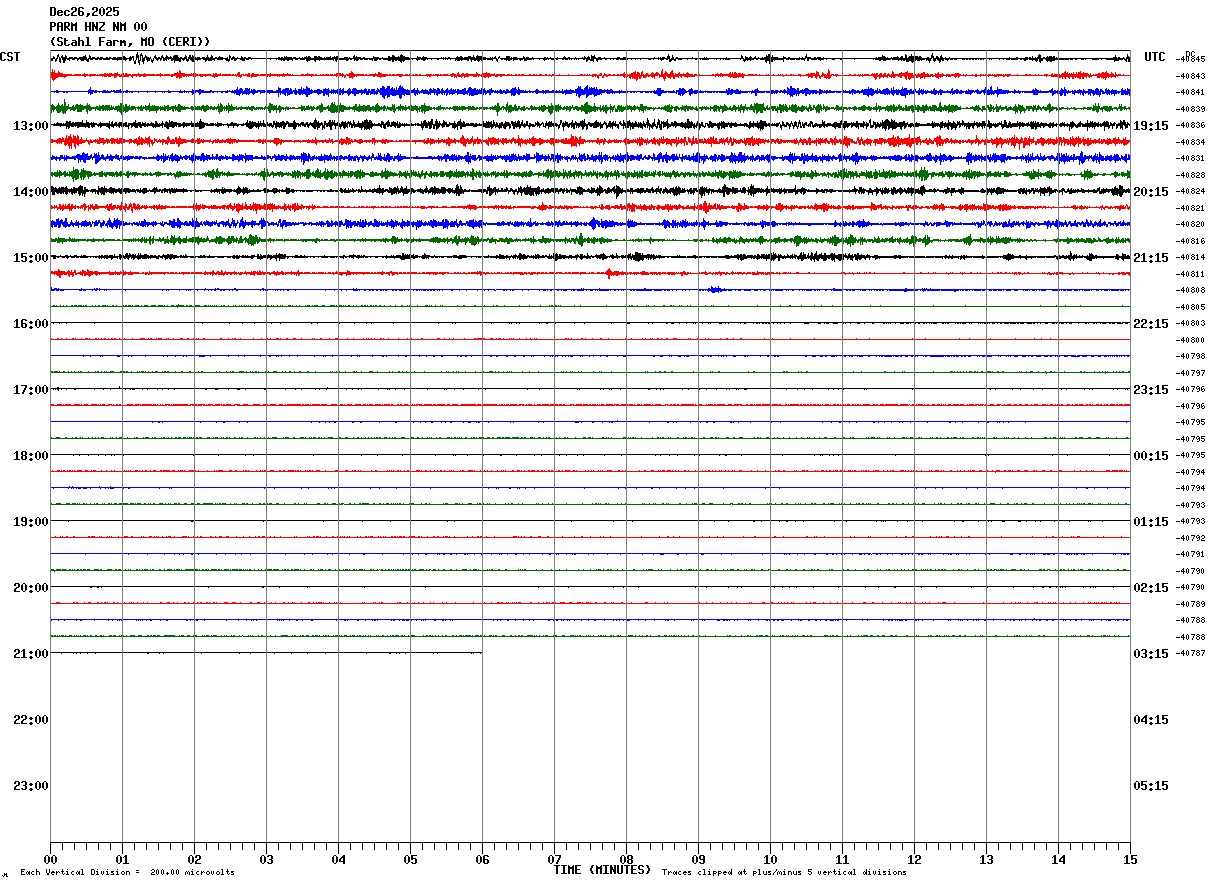Click the DC offset value -40824
Viewport: 1210px width, 886px height.
tap(1190, 191)
